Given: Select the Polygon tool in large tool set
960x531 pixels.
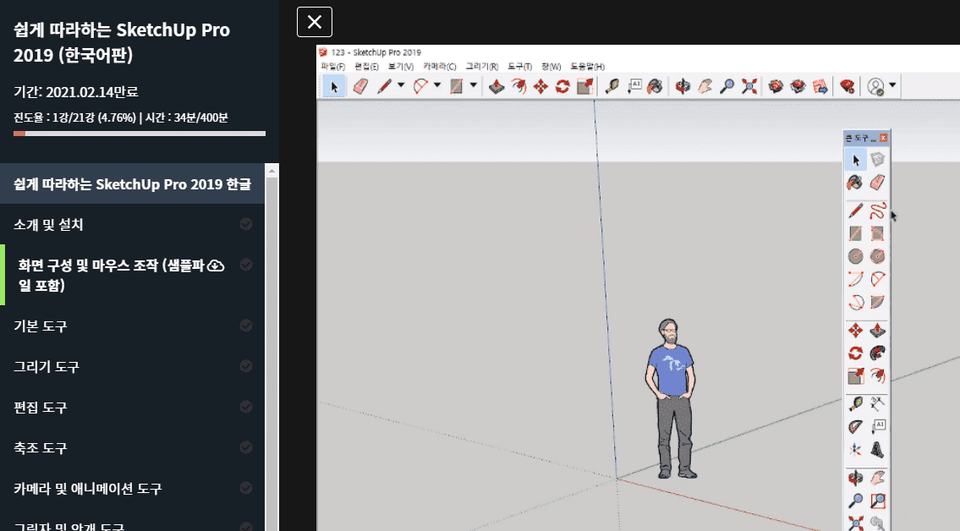Looking at the screenshot, I should pos(877,256).
